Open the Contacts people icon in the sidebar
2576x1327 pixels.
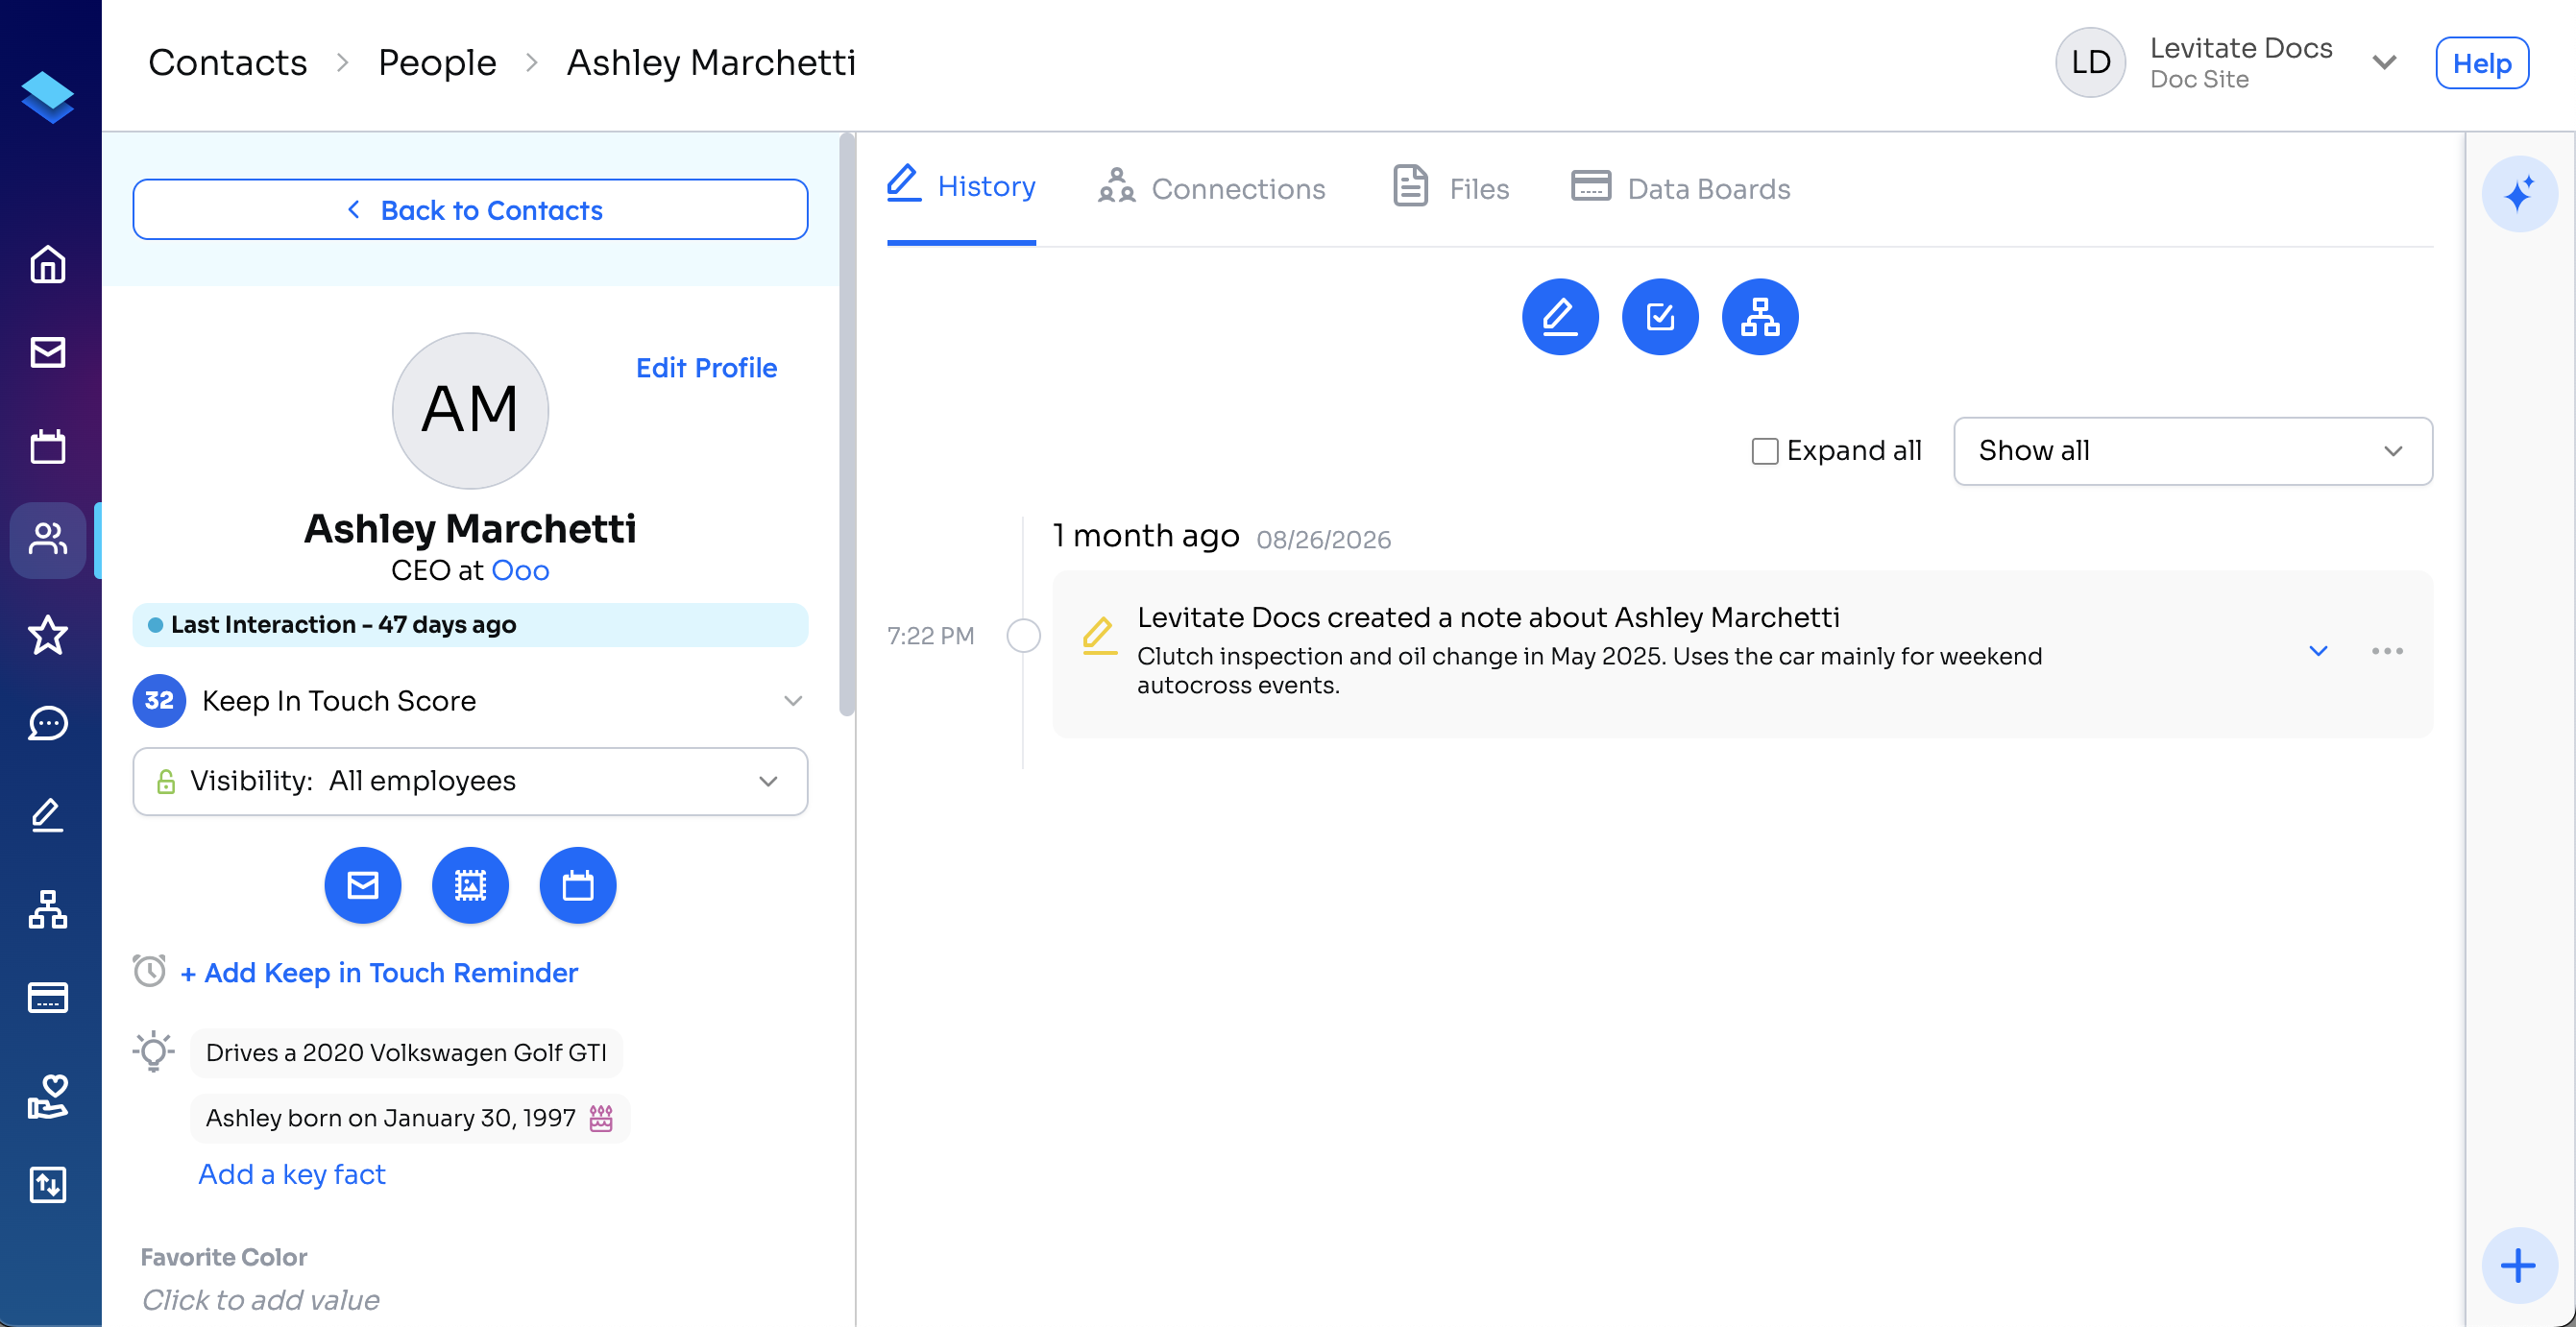pos(48,540)
